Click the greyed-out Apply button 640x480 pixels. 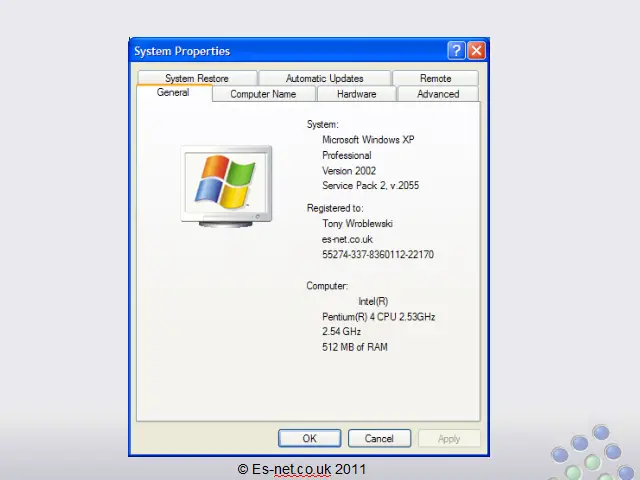point(449,439)
